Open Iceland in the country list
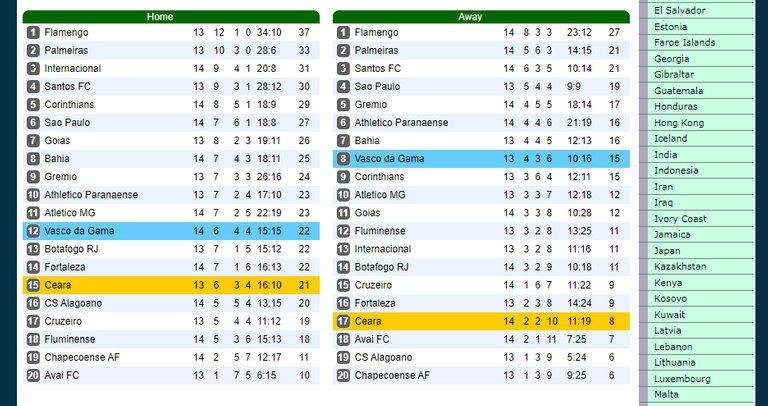The image size is (768, 406). pyautogui.click(x=671, y=139)
